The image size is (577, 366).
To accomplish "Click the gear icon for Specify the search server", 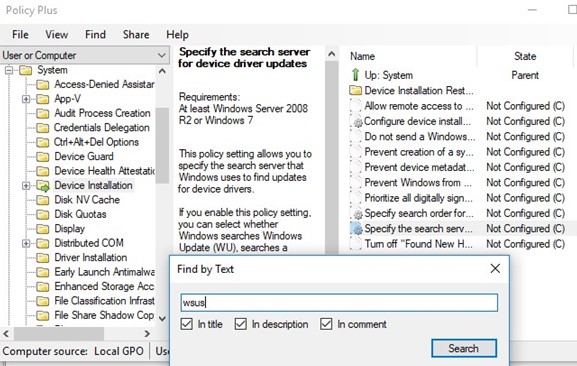I will pos(357,229).
